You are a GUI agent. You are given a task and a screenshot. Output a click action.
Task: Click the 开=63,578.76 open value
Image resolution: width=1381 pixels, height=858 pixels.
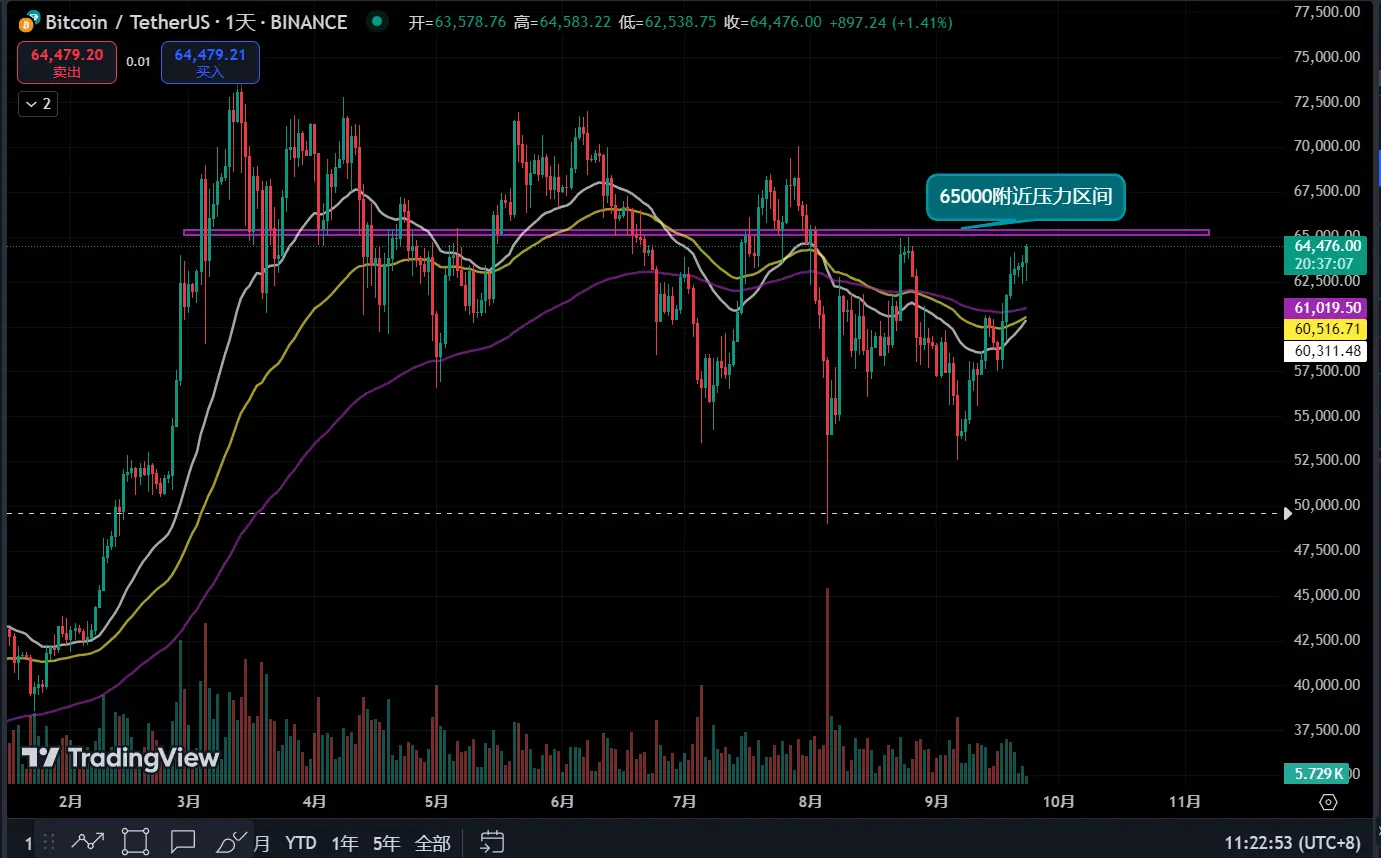click(x=457, y=22)
